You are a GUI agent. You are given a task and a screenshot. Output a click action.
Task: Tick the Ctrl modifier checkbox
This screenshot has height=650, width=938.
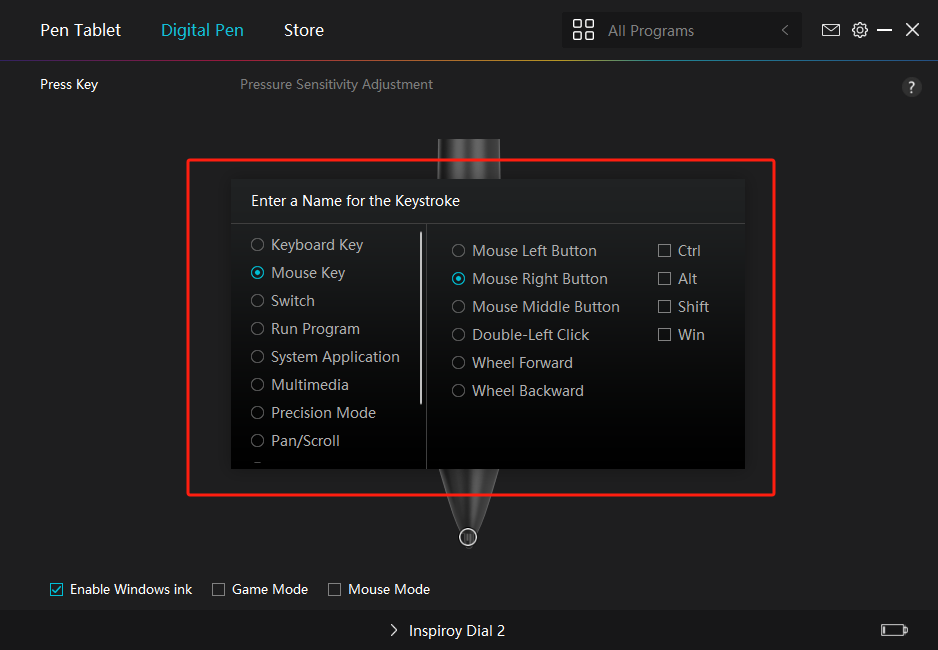point(664,251)
